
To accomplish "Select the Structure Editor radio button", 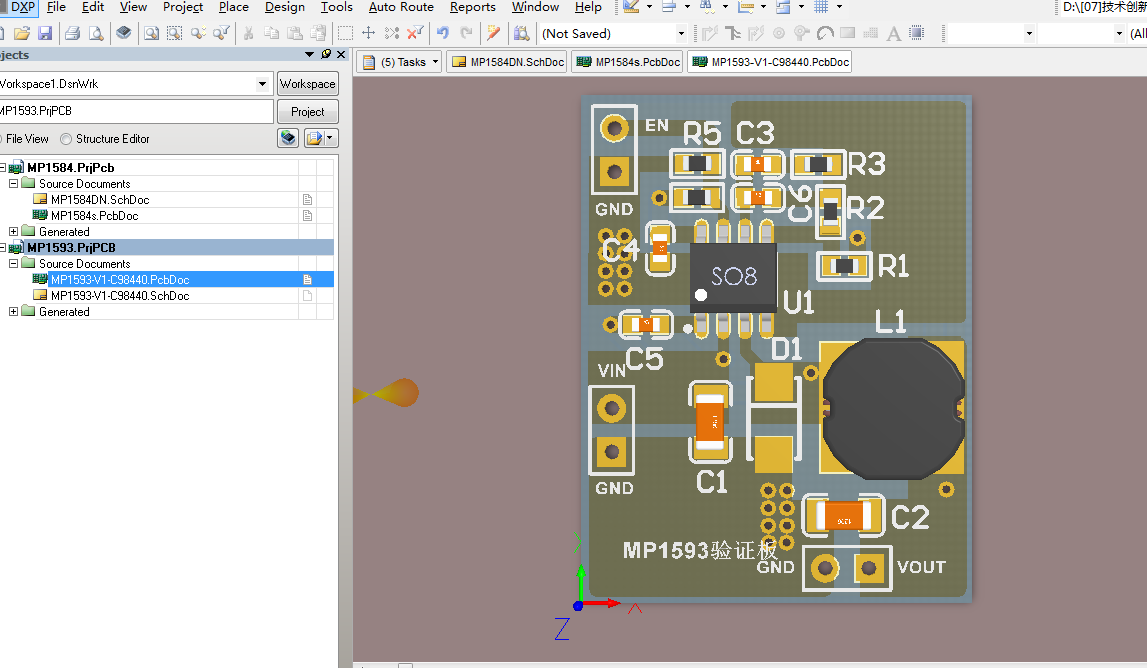I will tap(66, 139).
